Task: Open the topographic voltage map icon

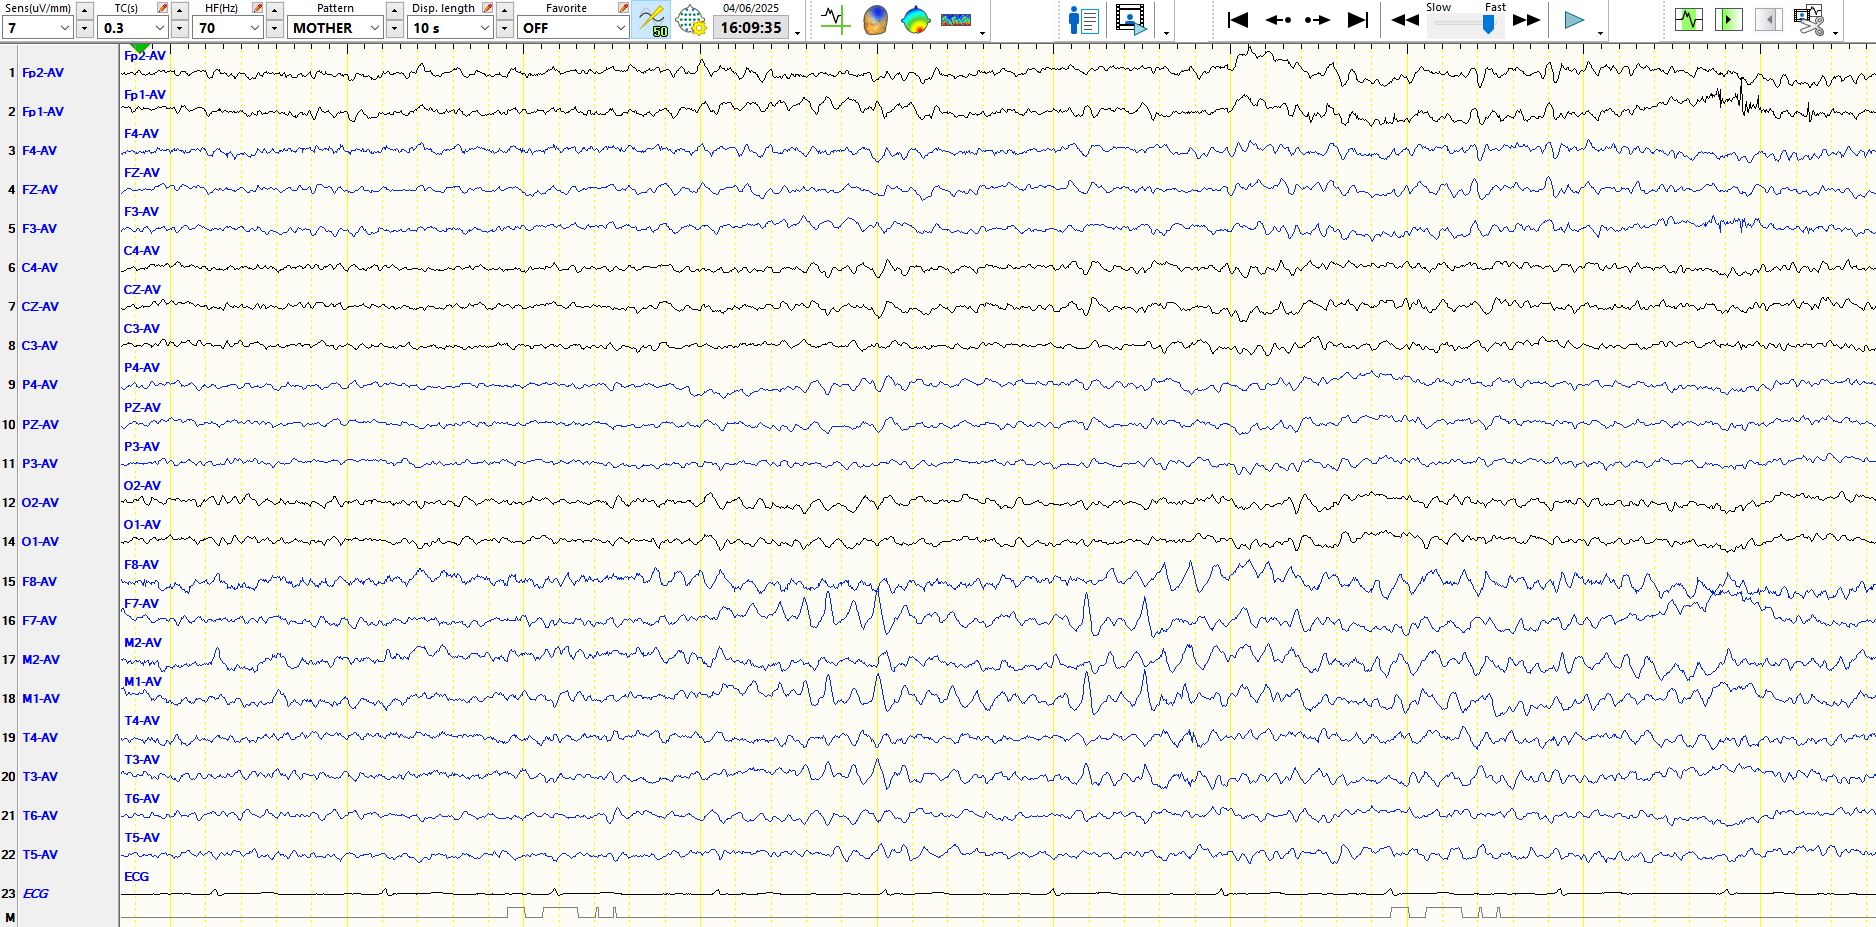Action: tap(915, 20)
